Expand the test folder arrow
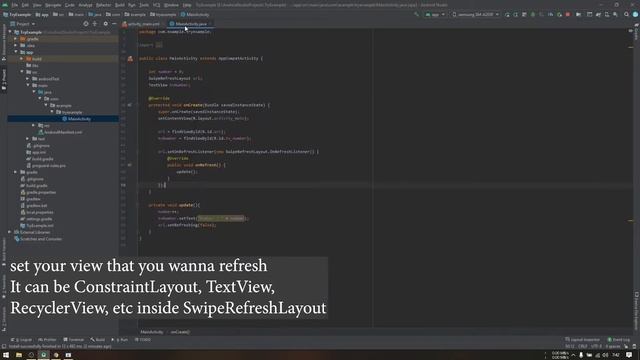 pyautogui.click(x=28, y=139)
